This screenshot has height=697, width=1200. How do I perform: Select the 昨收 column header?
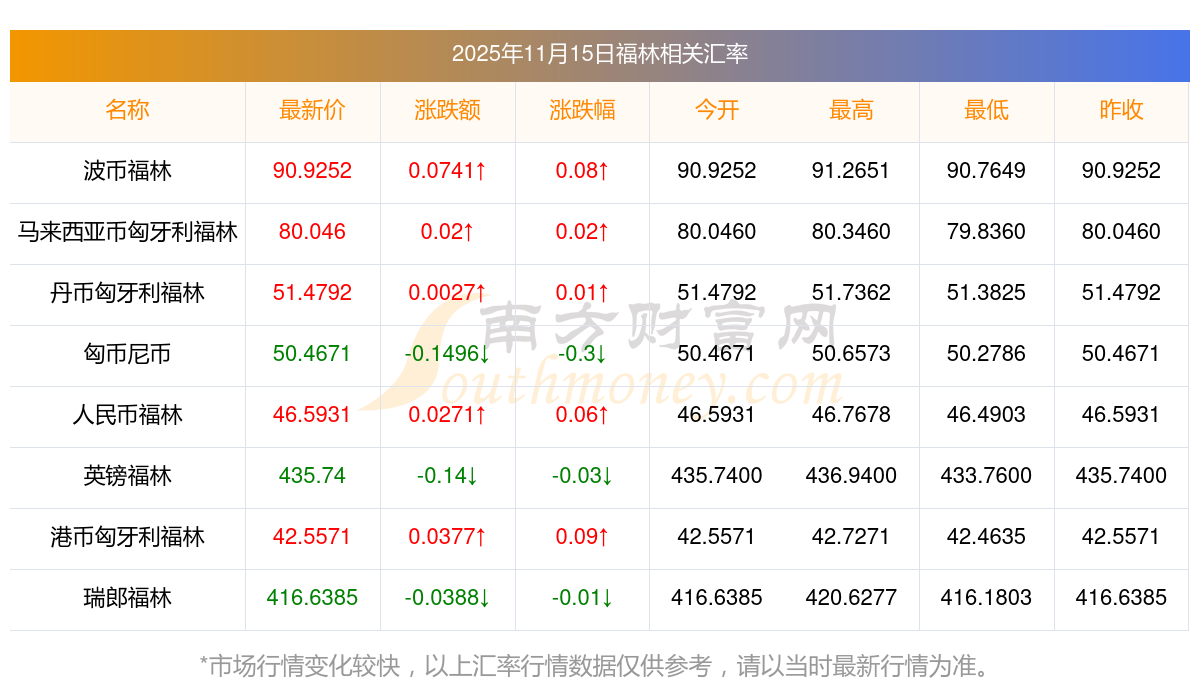pos(1121,110)
